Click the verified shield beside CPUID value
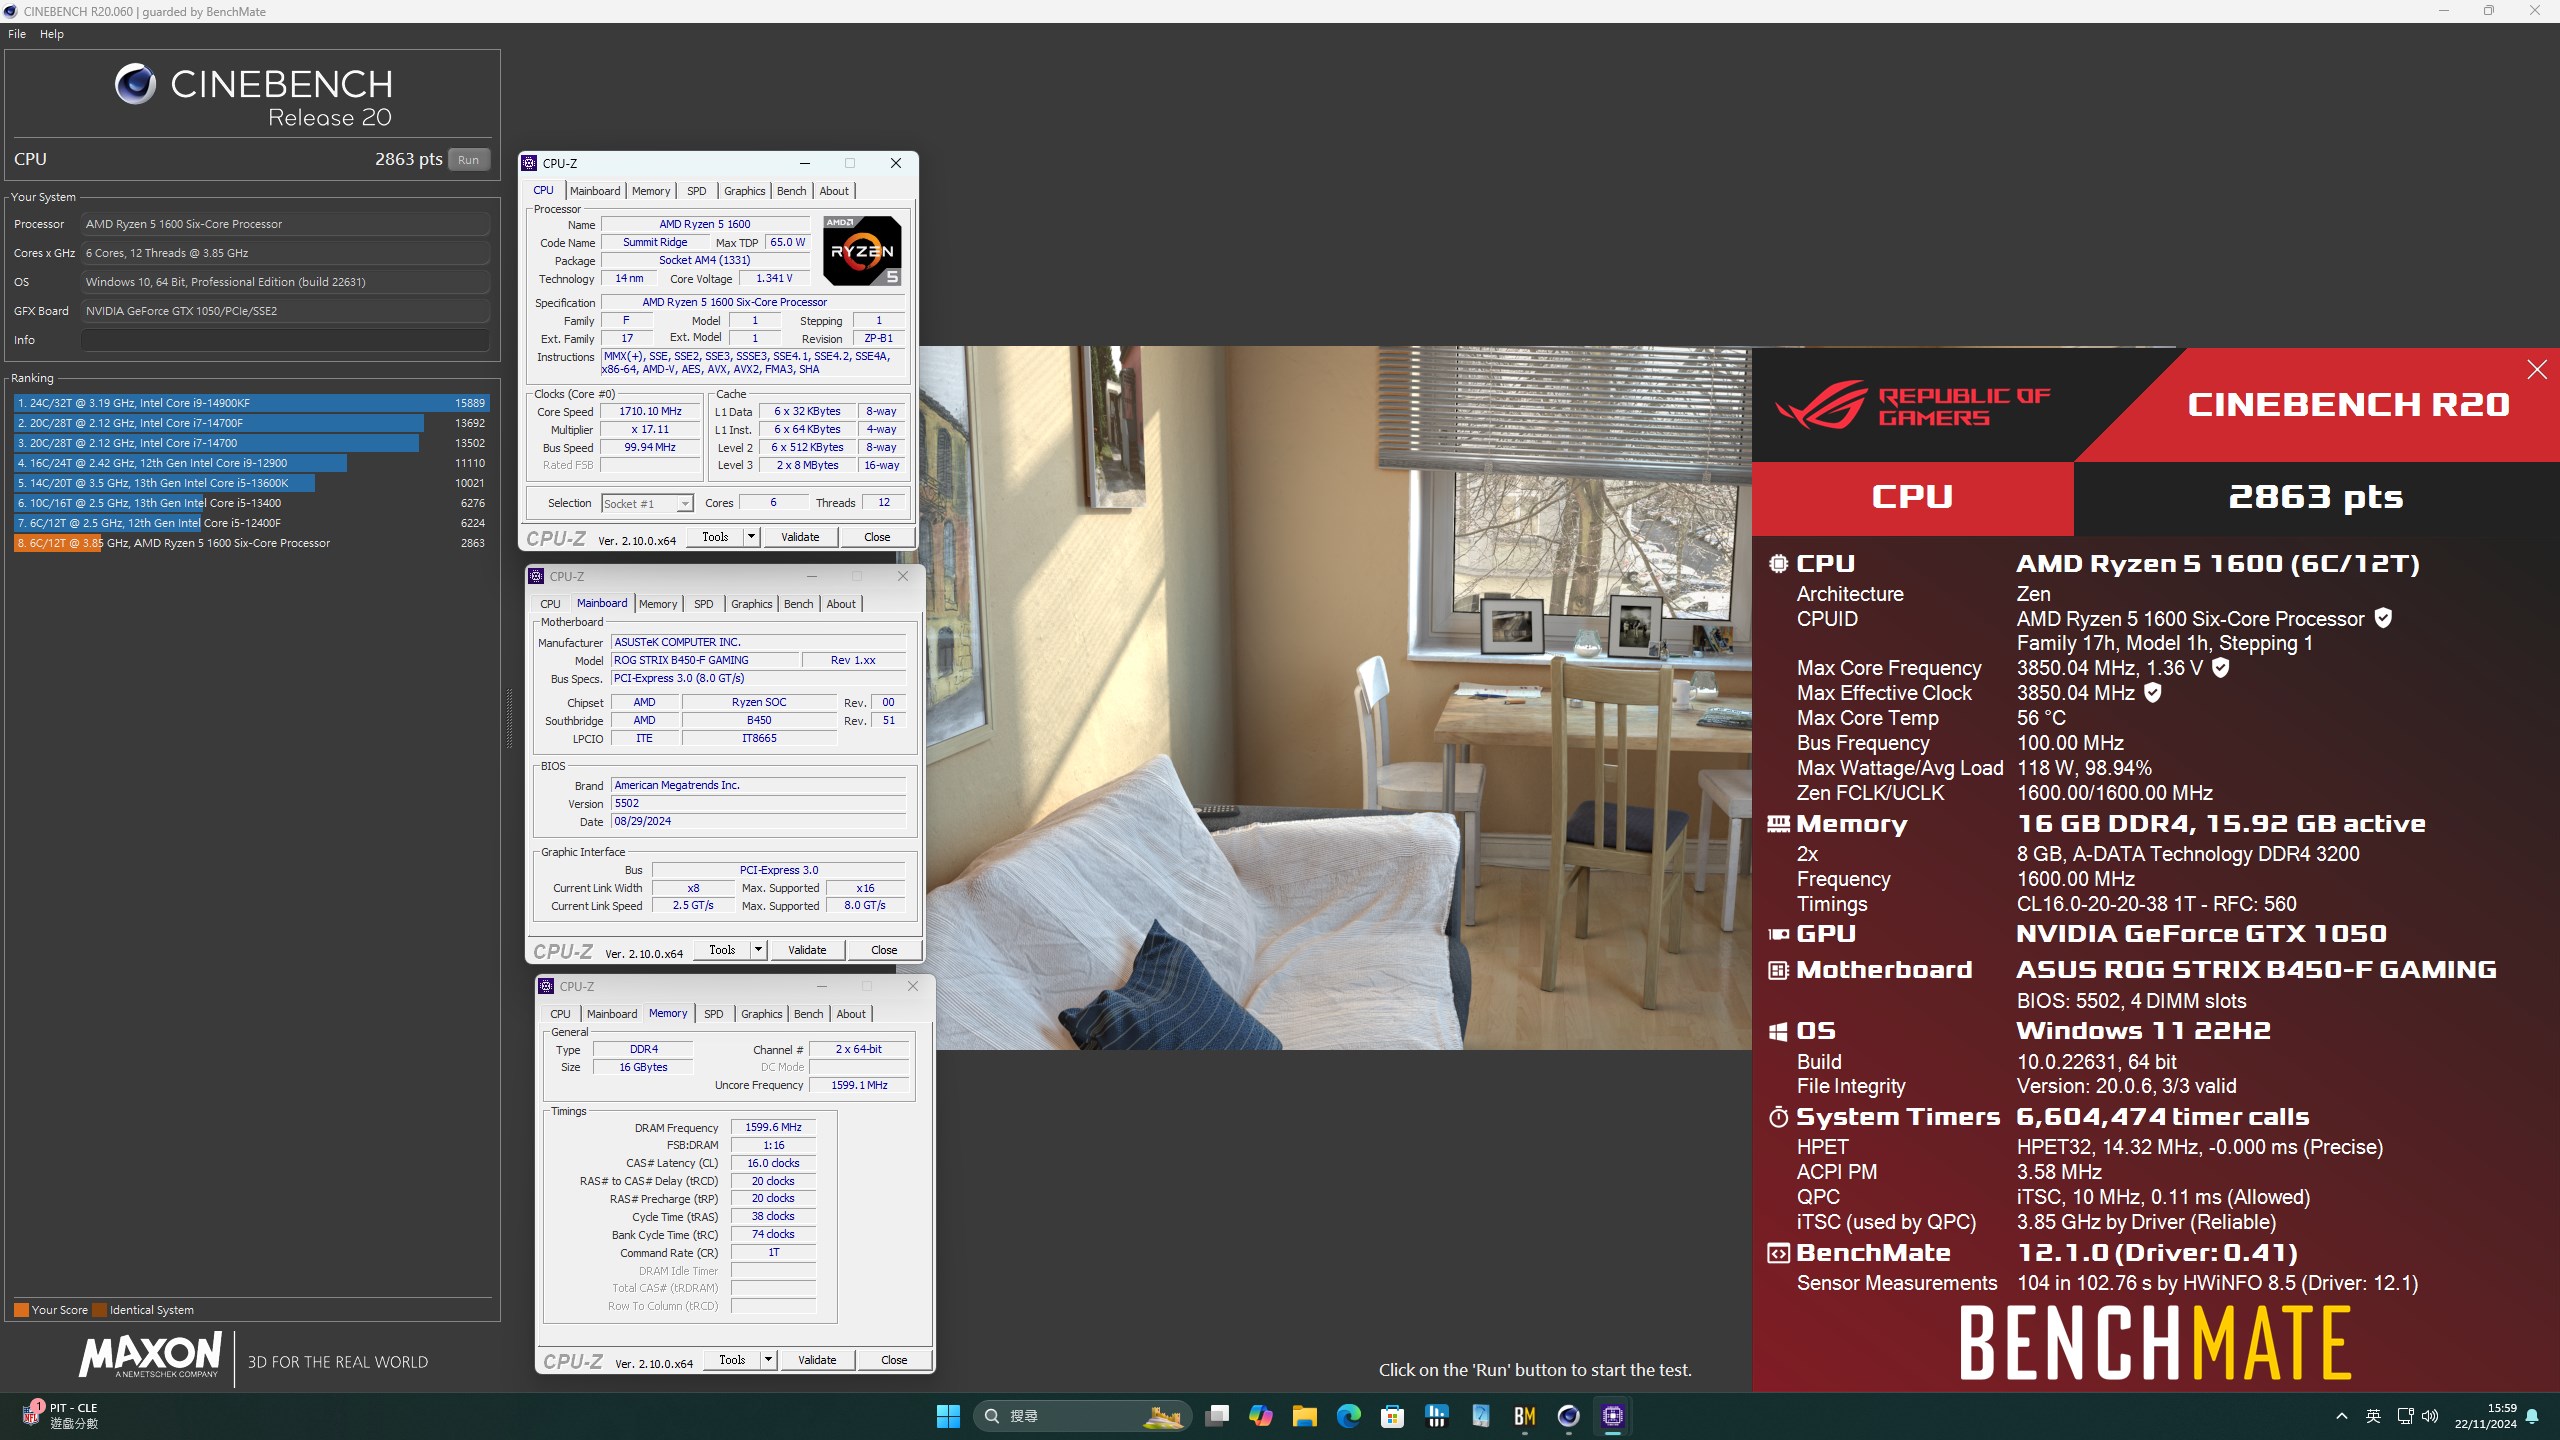 tap(2383, 618)
